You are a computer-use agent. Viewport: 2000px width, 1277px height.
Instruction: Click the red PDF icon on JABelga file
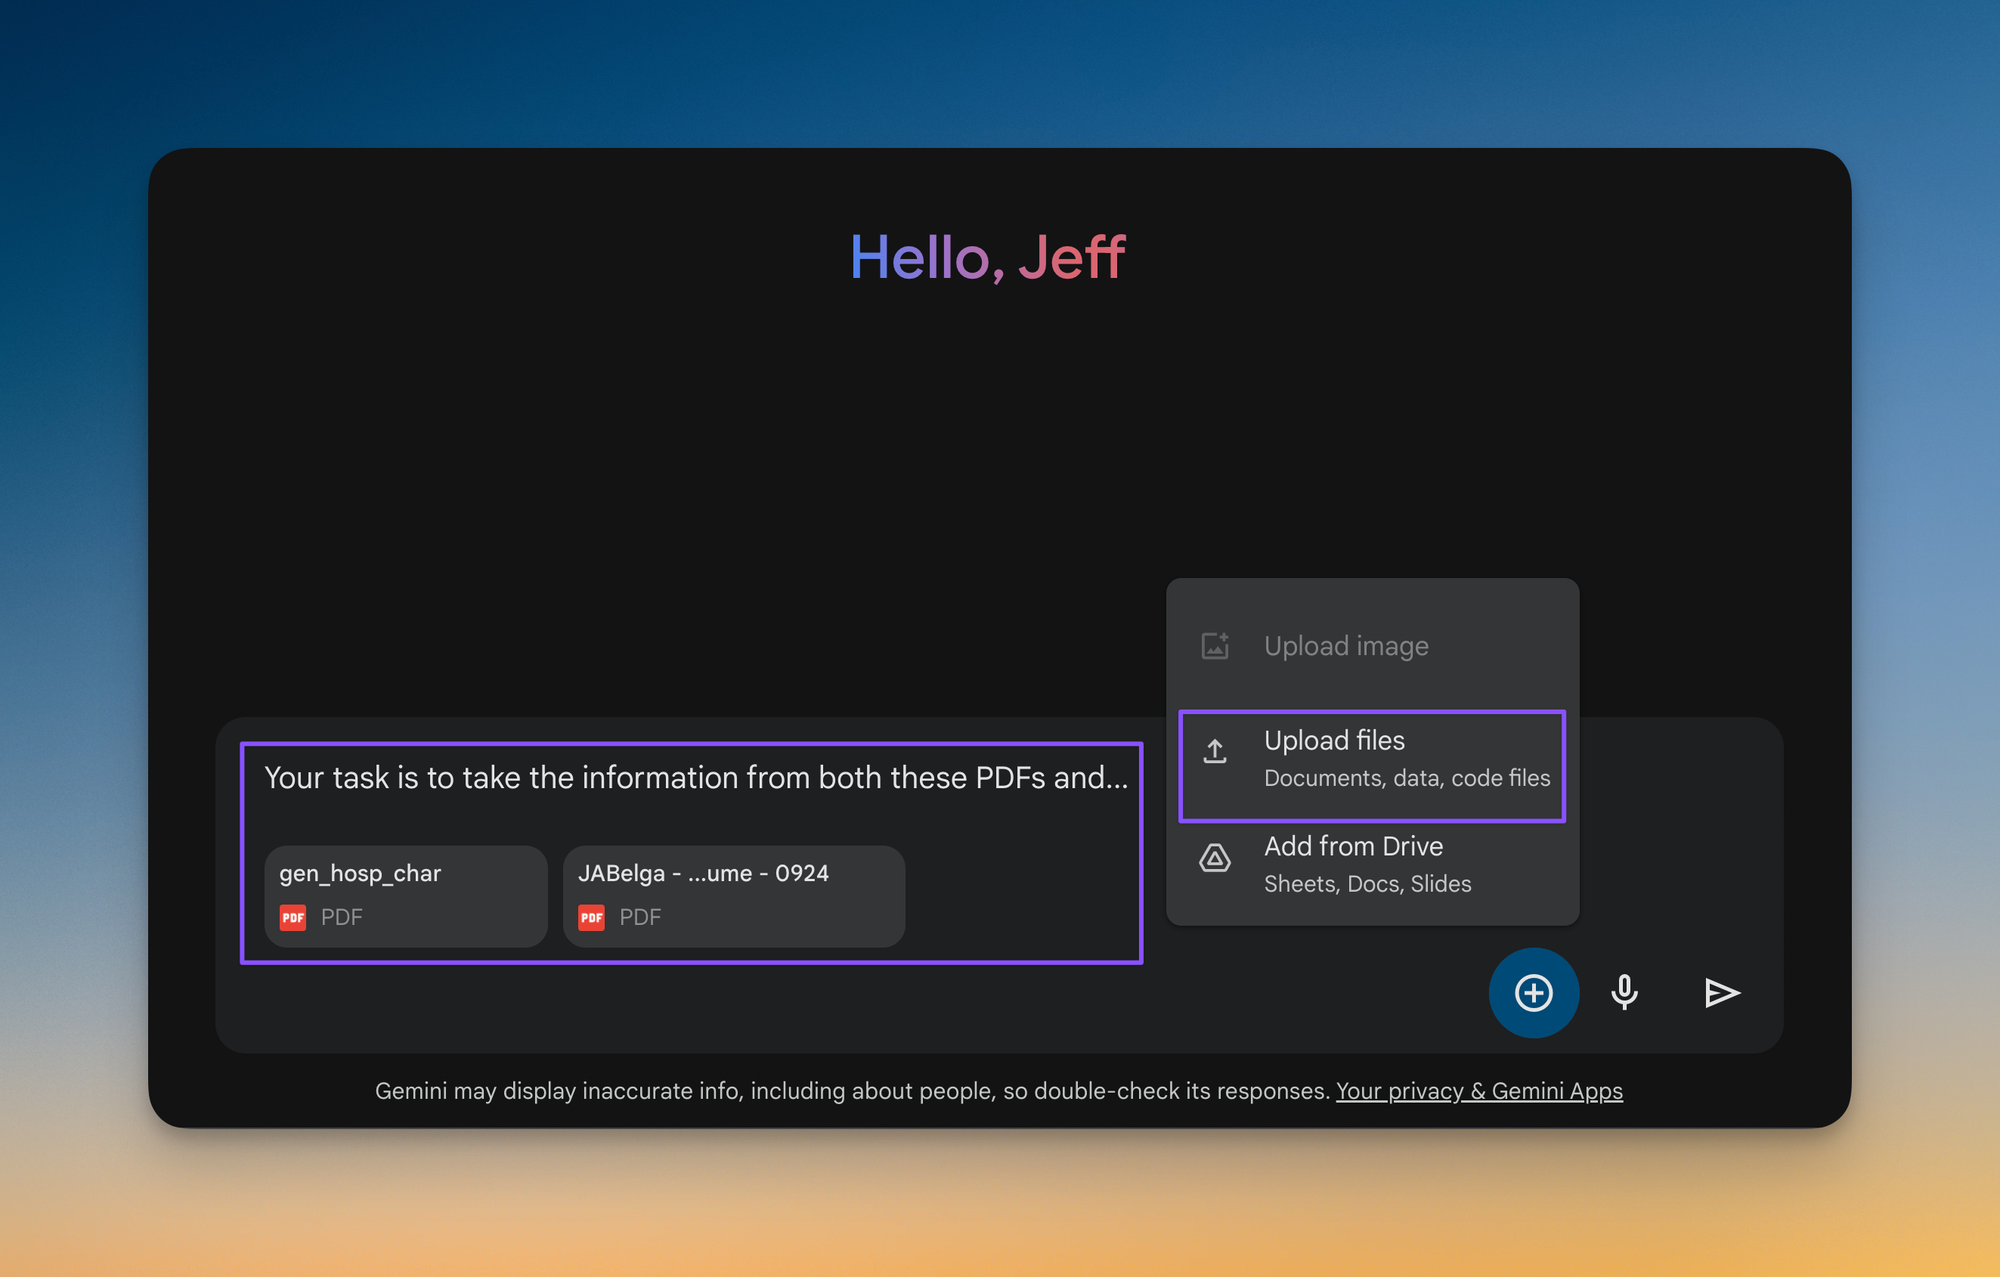coord(592,917)
